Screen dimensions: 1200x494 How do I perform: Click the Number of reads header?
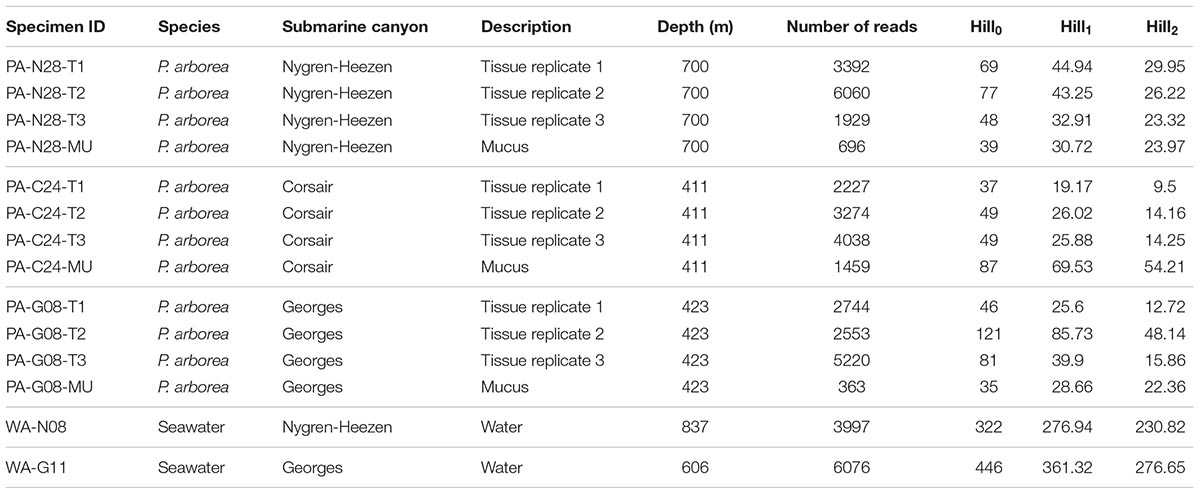click(x=845, y=26)
